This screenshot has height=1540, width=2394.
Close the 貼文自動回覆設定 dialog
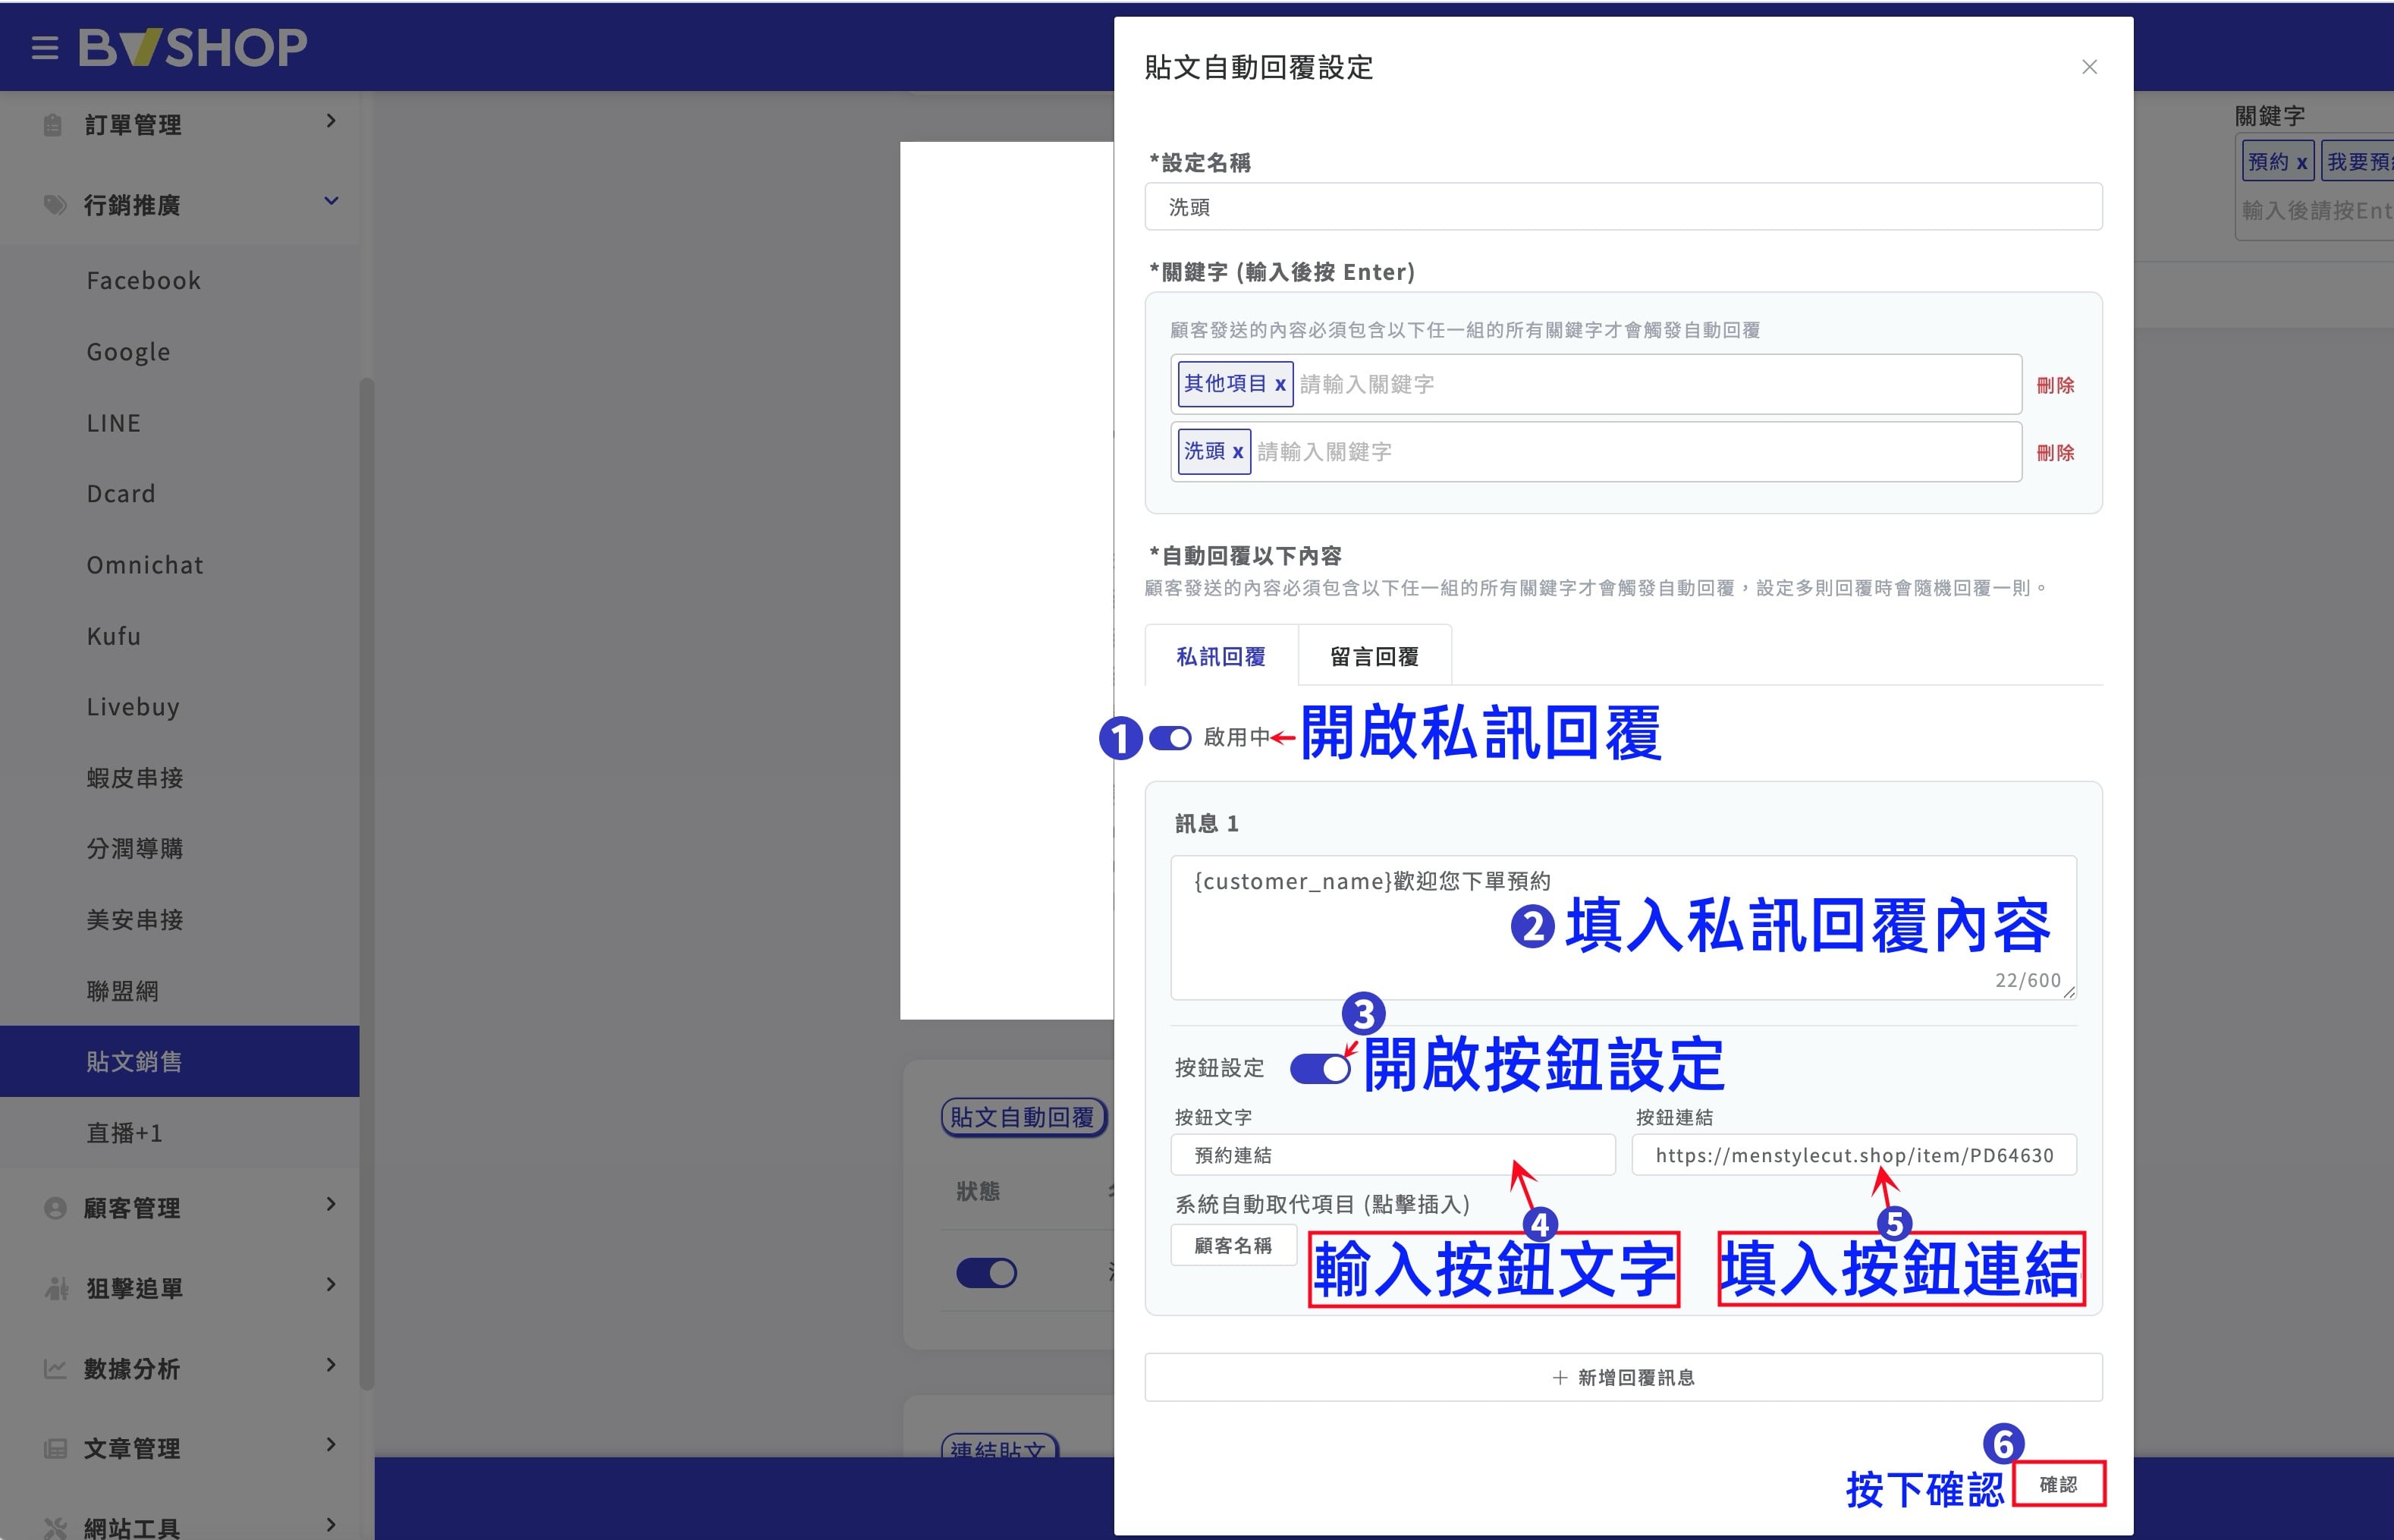(x=2089, y=67)
